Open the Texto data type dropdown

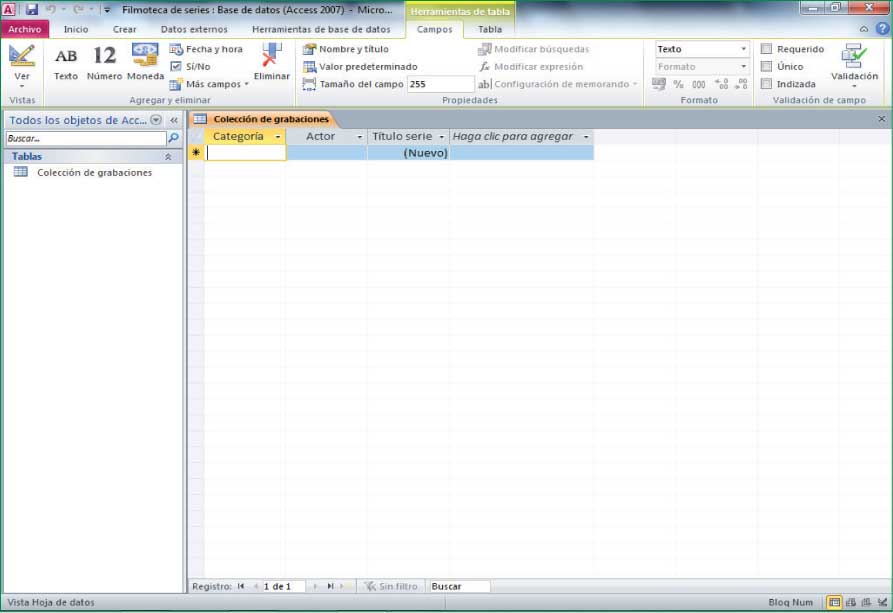(743, 49)
